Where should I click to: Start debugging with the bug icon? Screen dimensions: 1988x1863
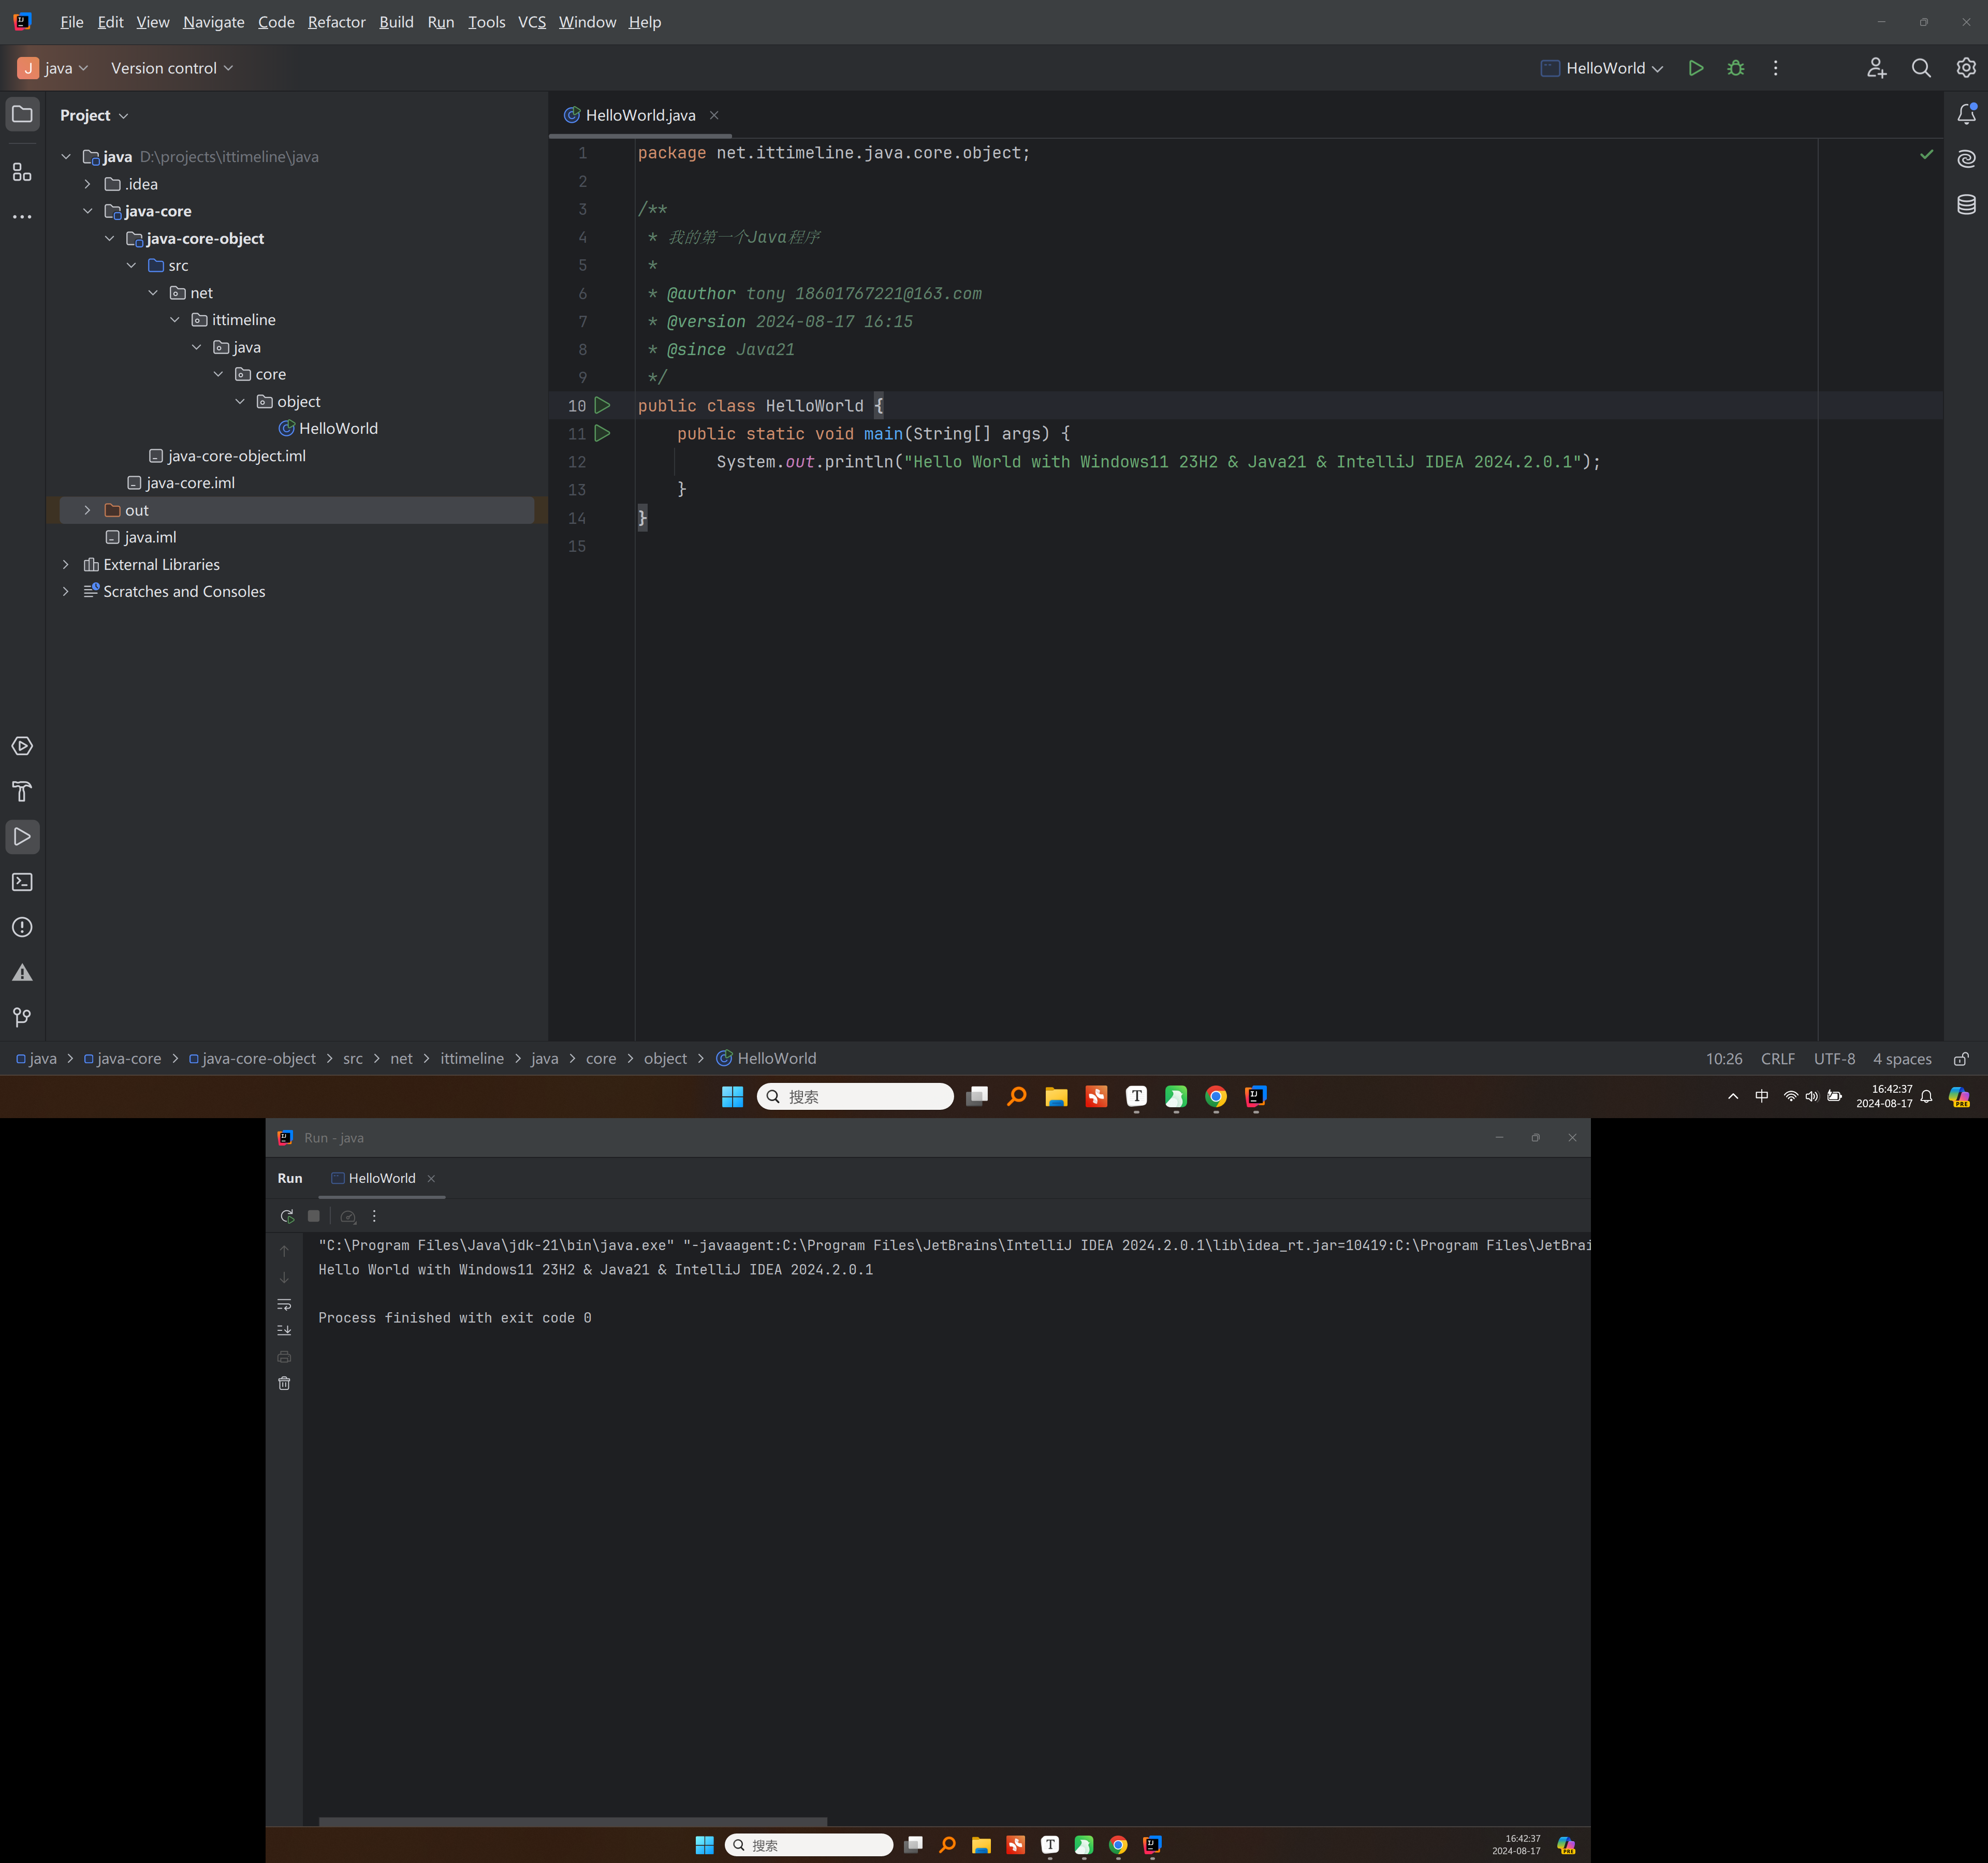tap(1735, 68)
